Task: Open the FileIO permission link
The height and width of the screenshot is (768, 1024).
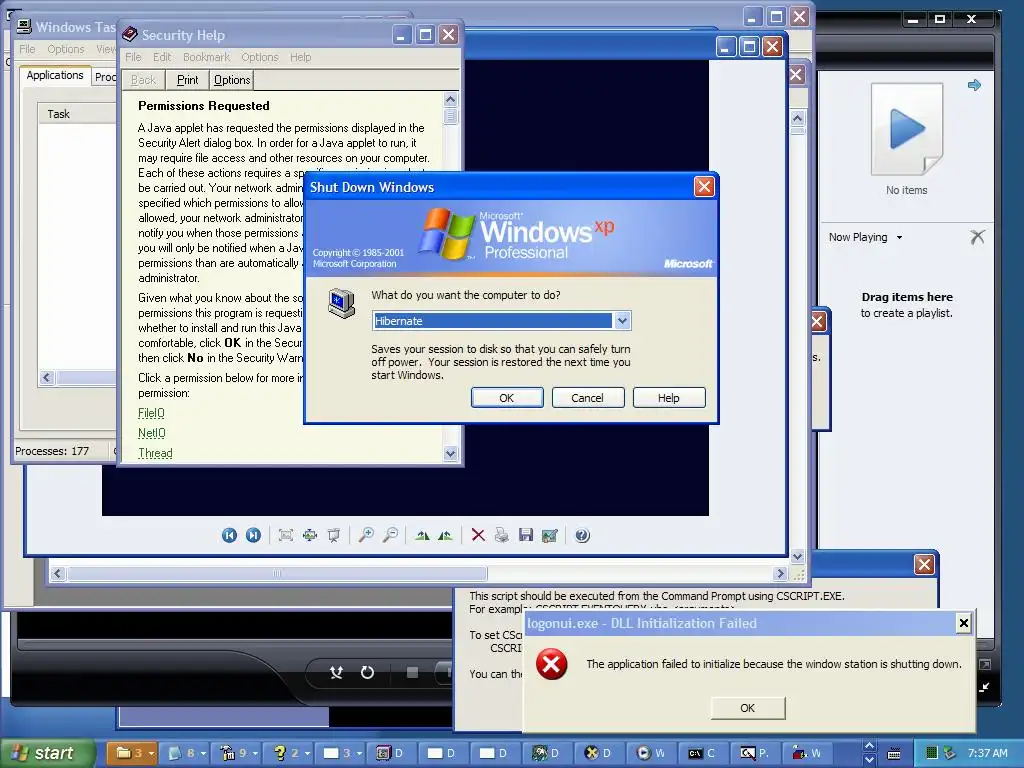Action: coord(152,413)
